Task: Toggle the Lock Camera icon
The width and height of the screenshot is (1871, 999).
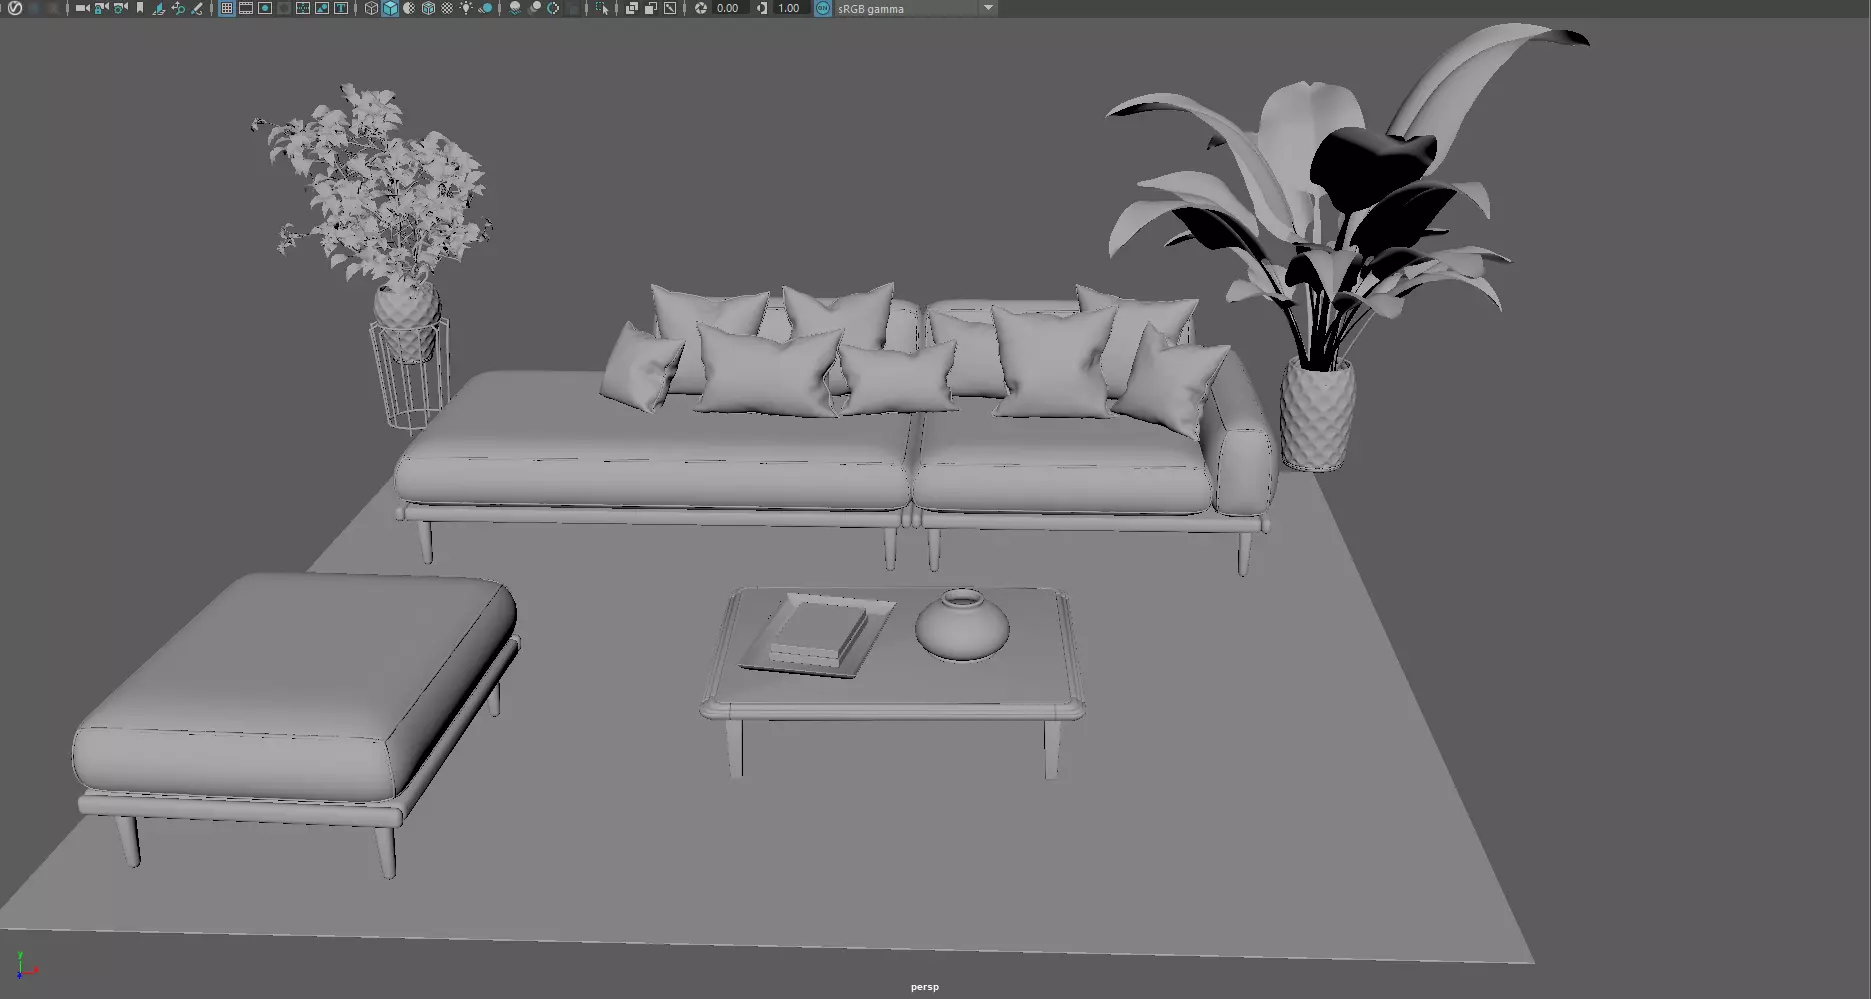Action: click(101, 8)
